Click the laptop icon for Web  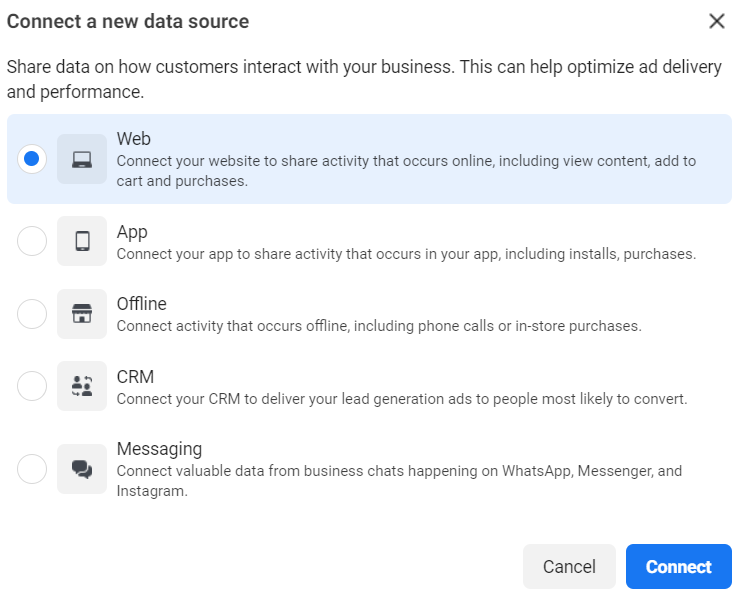coord(82,159)
